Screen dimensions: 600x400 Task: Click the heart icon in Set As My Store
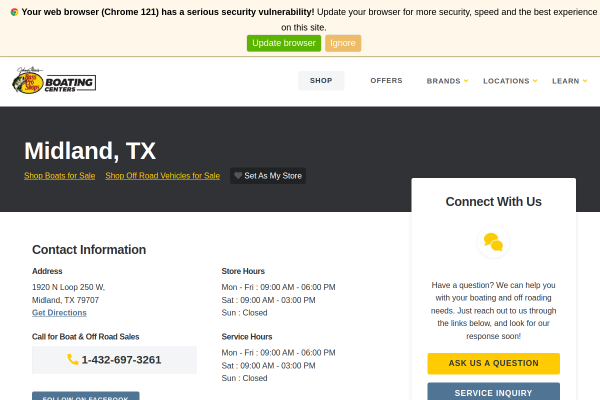[238, 176]
